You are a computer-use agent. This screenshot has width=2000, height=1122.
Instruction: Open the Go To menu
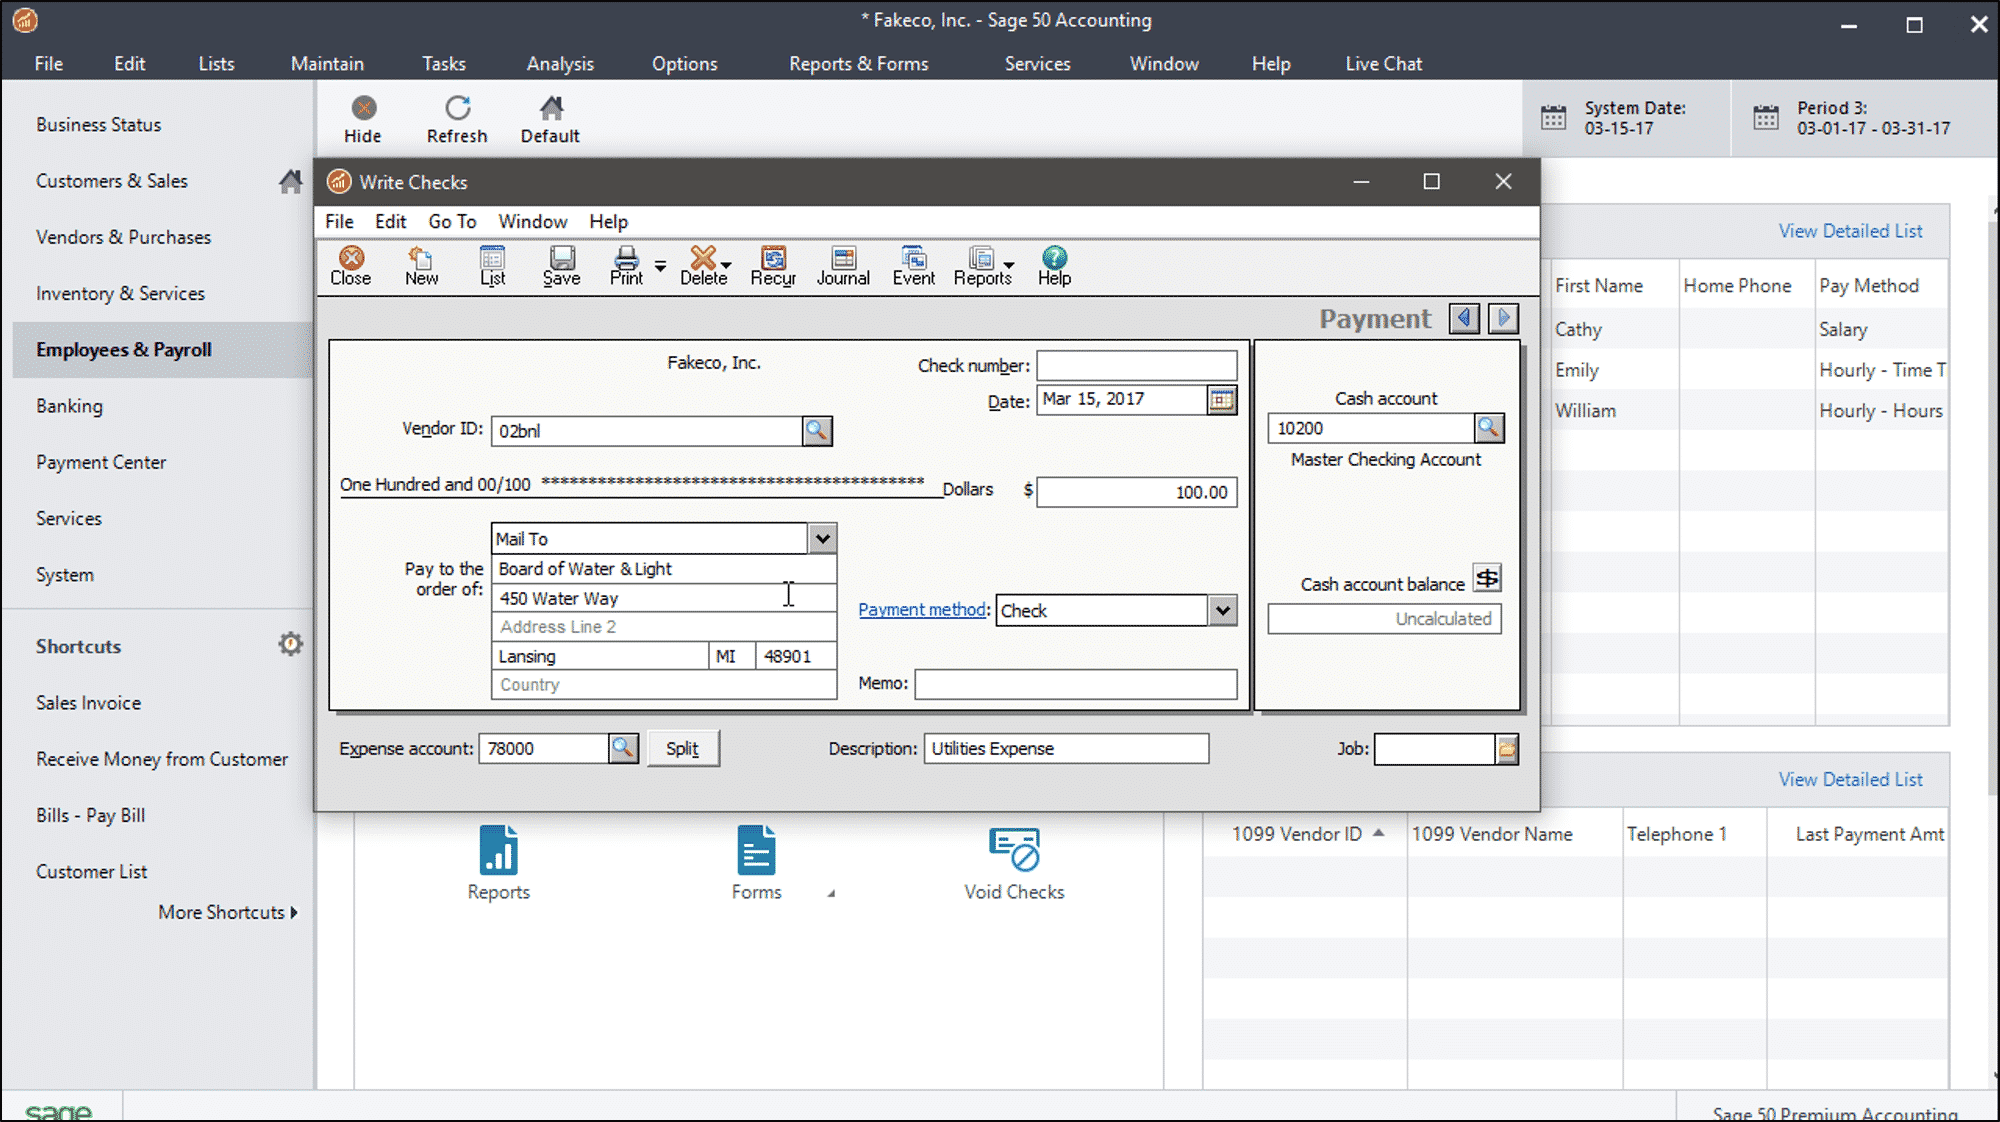click(452, 222)
